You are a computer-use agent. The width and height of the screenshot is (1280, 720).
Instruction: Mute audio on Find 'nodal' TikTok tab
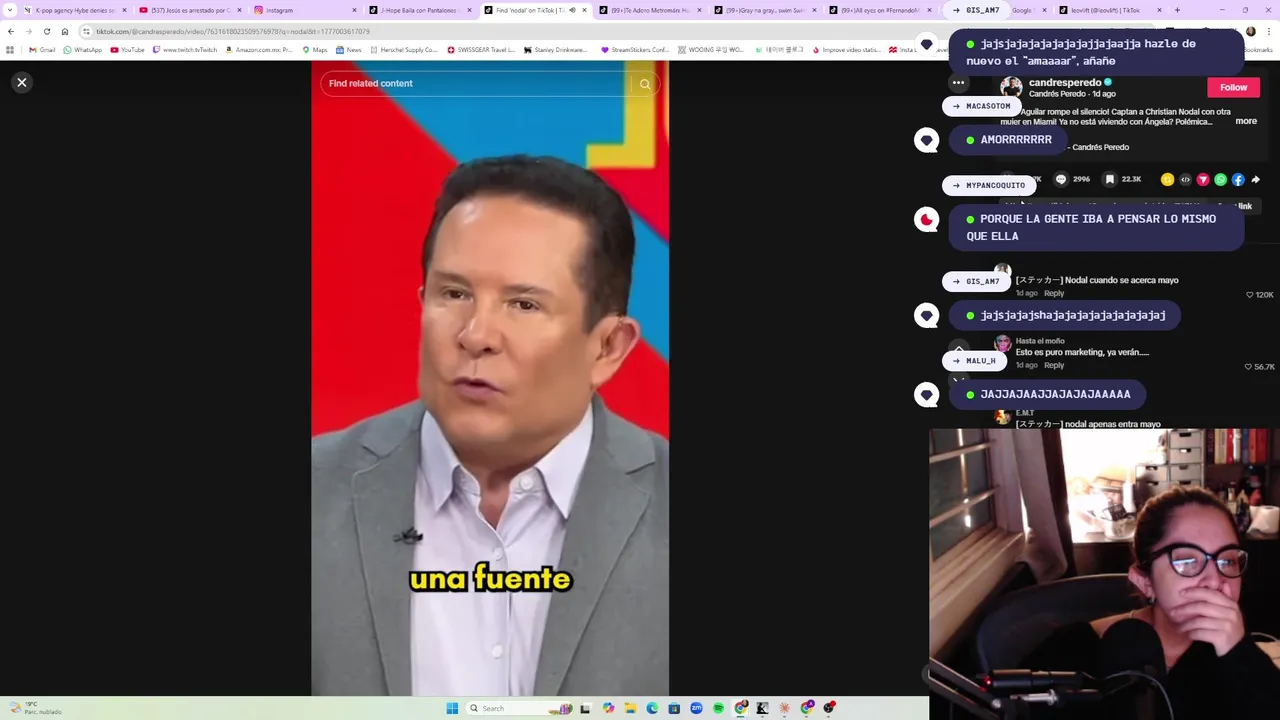coord(572,10)
